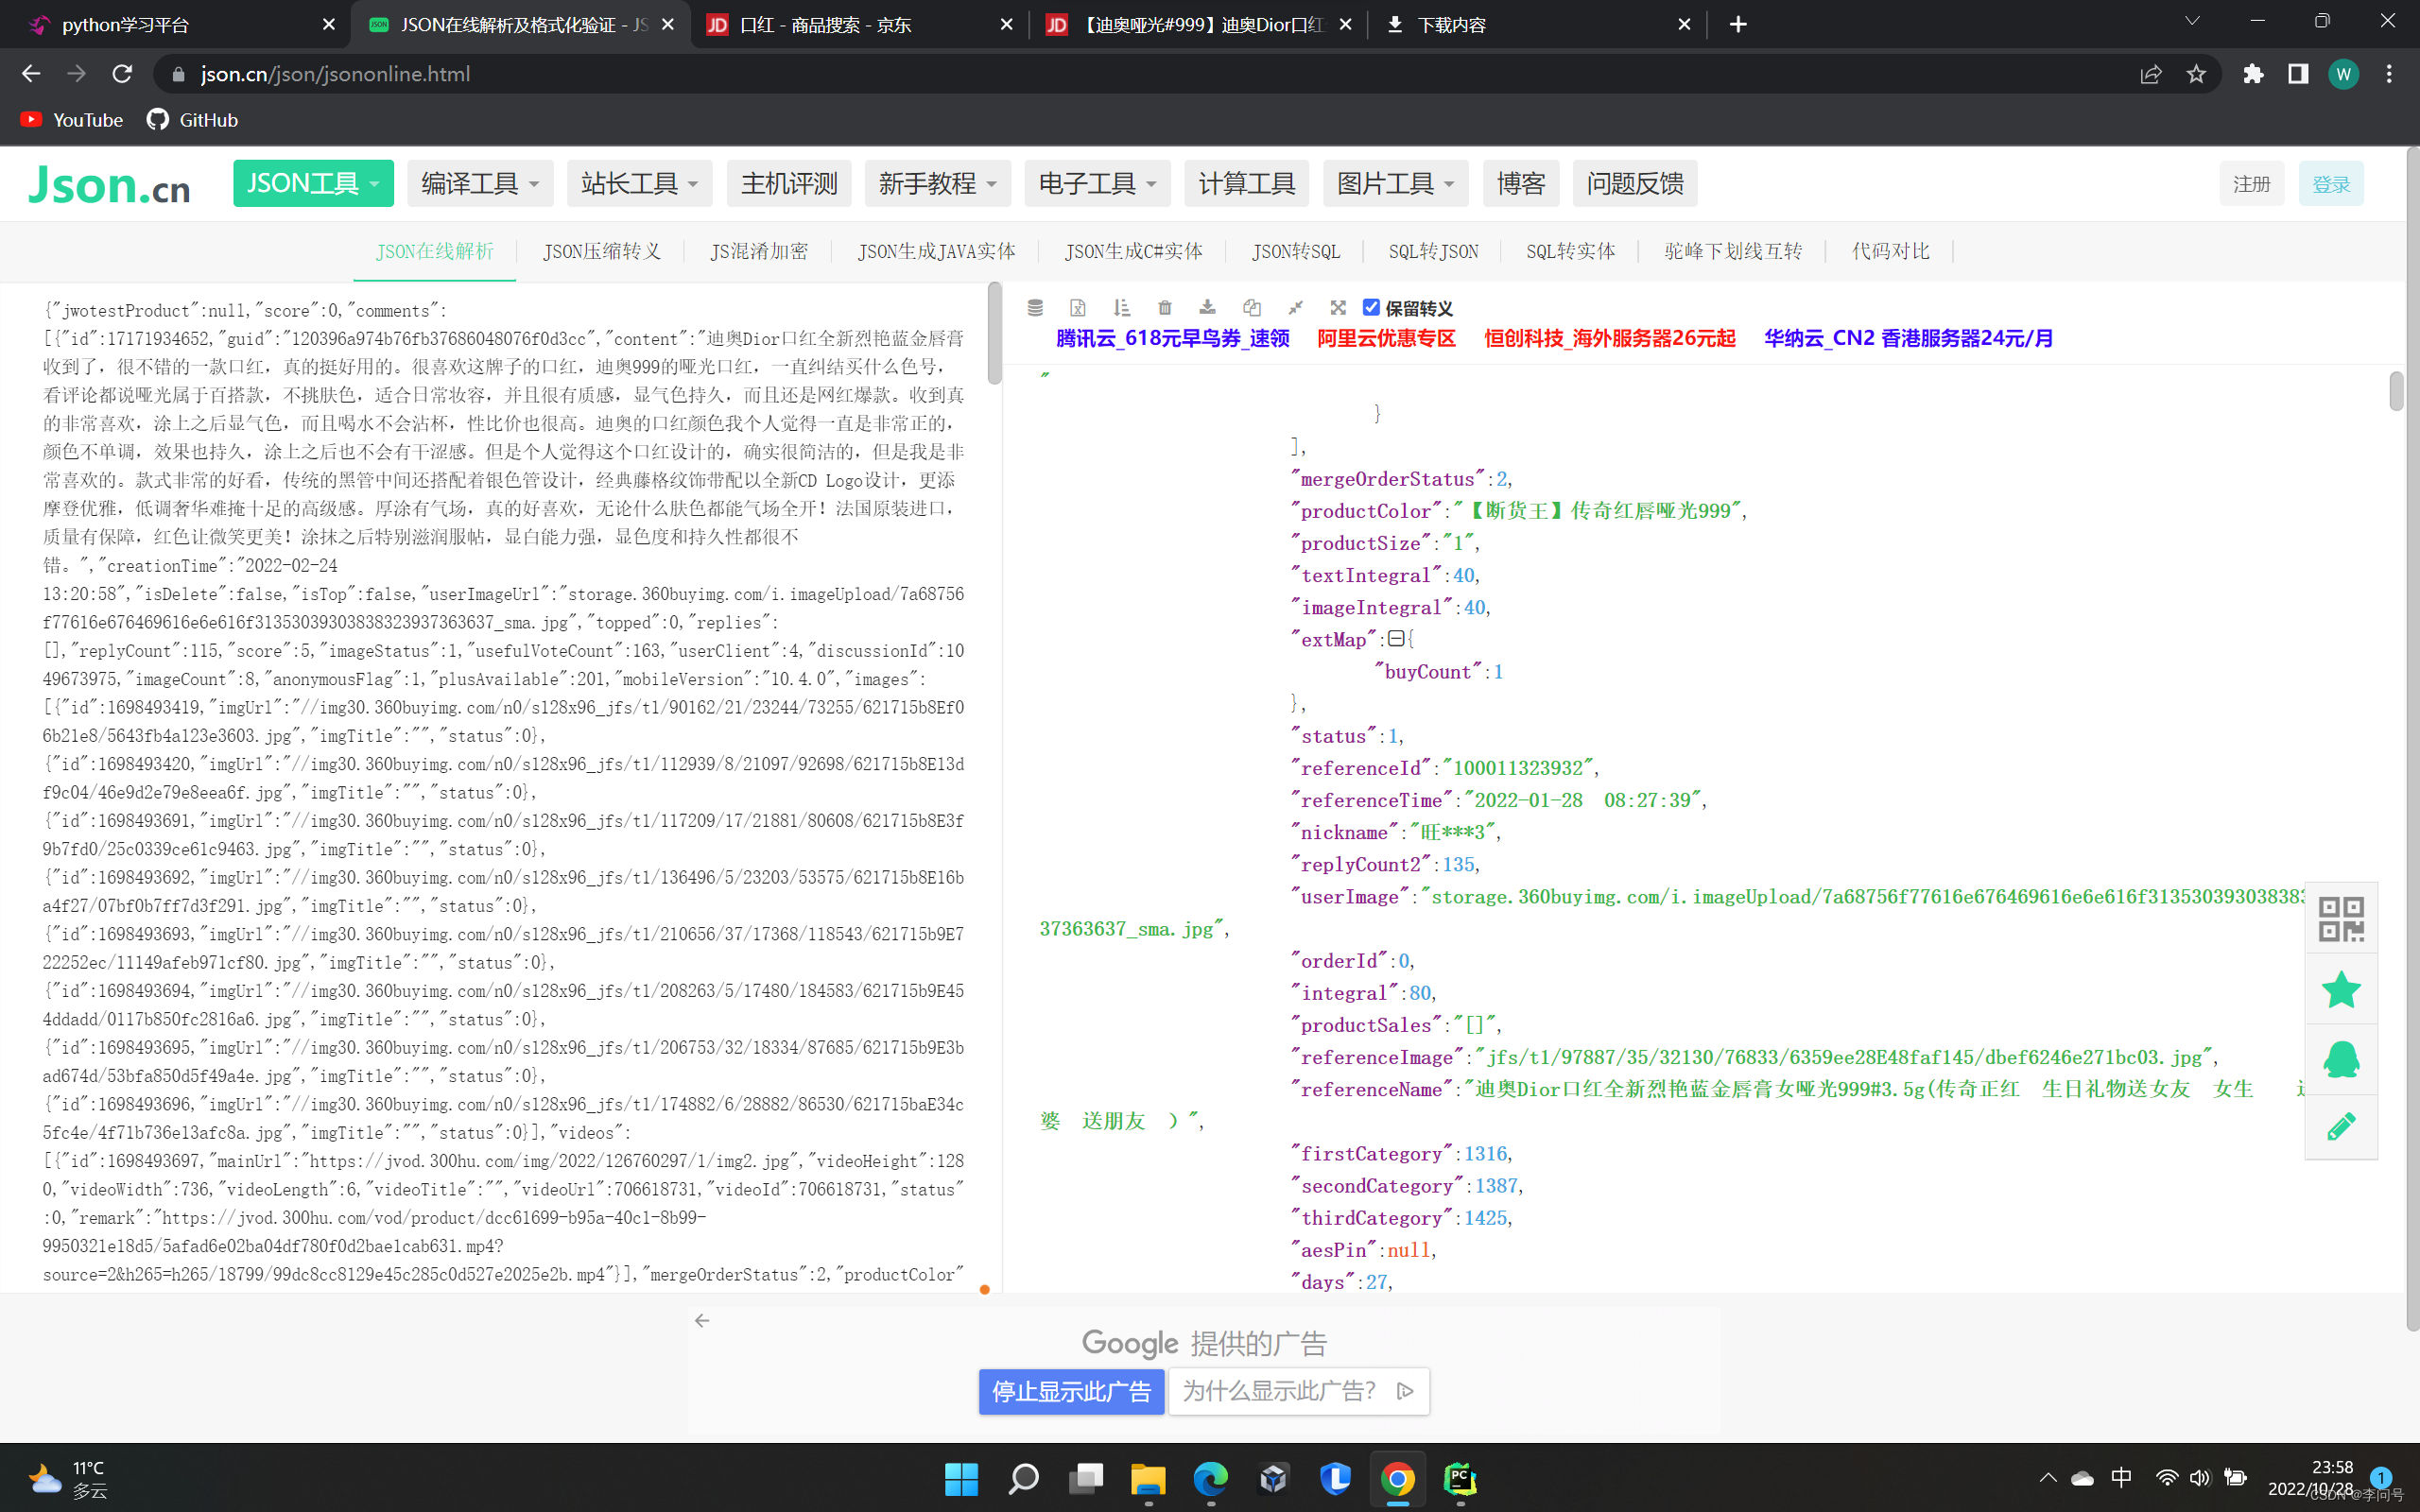This screenshot has width=2420, height=1512.
Task: Click the 注册 button
Action: (2253, 183)
